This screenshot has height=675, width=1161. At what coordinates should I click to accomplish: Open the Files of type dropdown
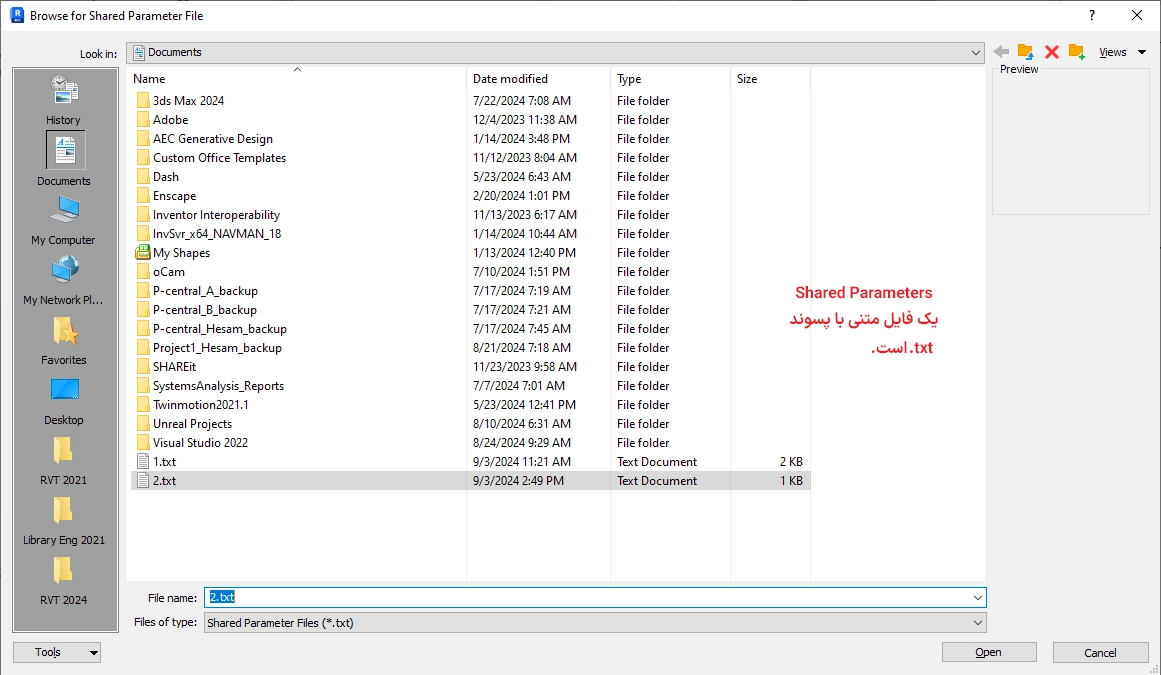pyautogui.click(x=977, y=623)
